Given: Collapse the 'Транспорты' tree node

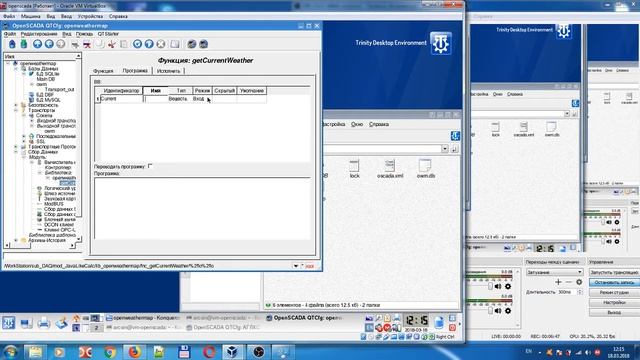Looking at the screenshot, I should click(16, 111).
